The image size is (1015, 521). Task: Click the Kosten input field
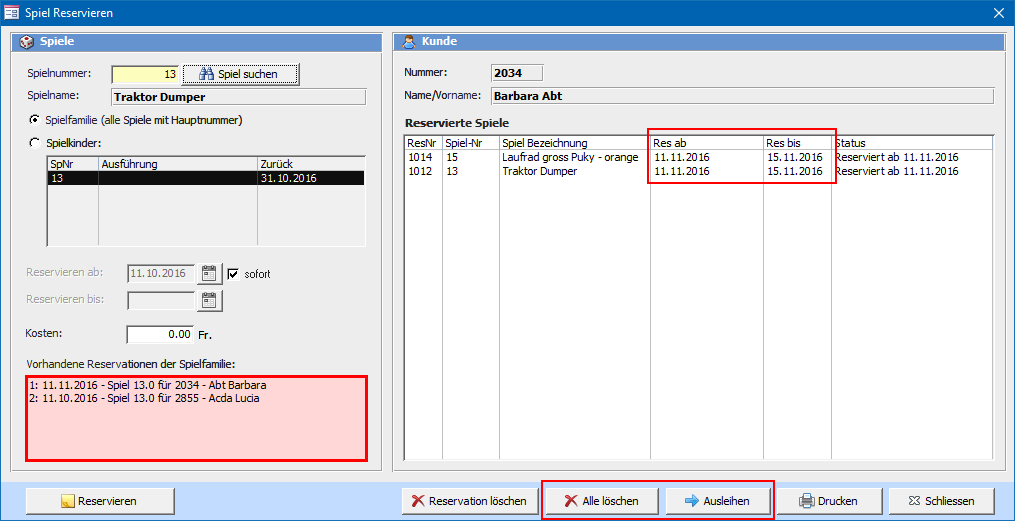click(161, 335)
